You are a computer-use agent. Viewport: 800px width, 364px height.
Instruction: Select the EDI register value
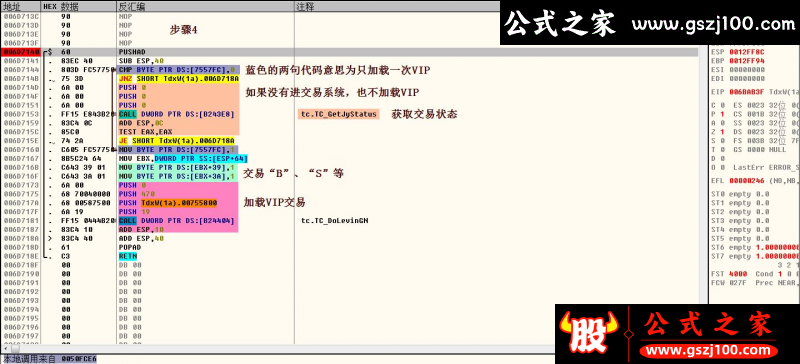746,78
